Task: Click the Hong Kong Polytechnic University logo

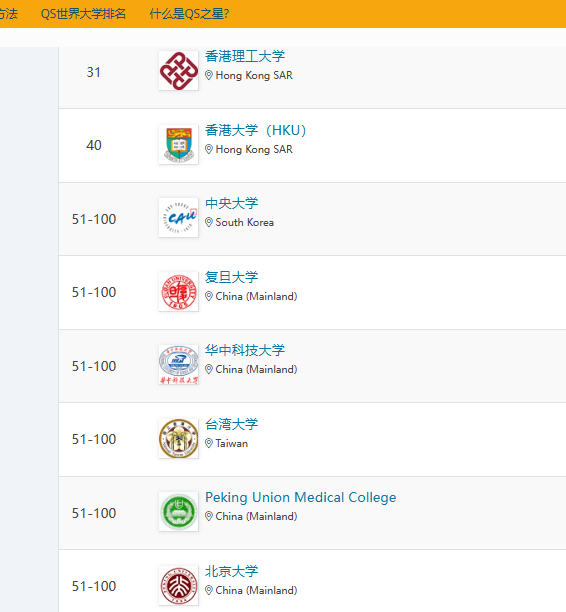Action: [178, 71]
